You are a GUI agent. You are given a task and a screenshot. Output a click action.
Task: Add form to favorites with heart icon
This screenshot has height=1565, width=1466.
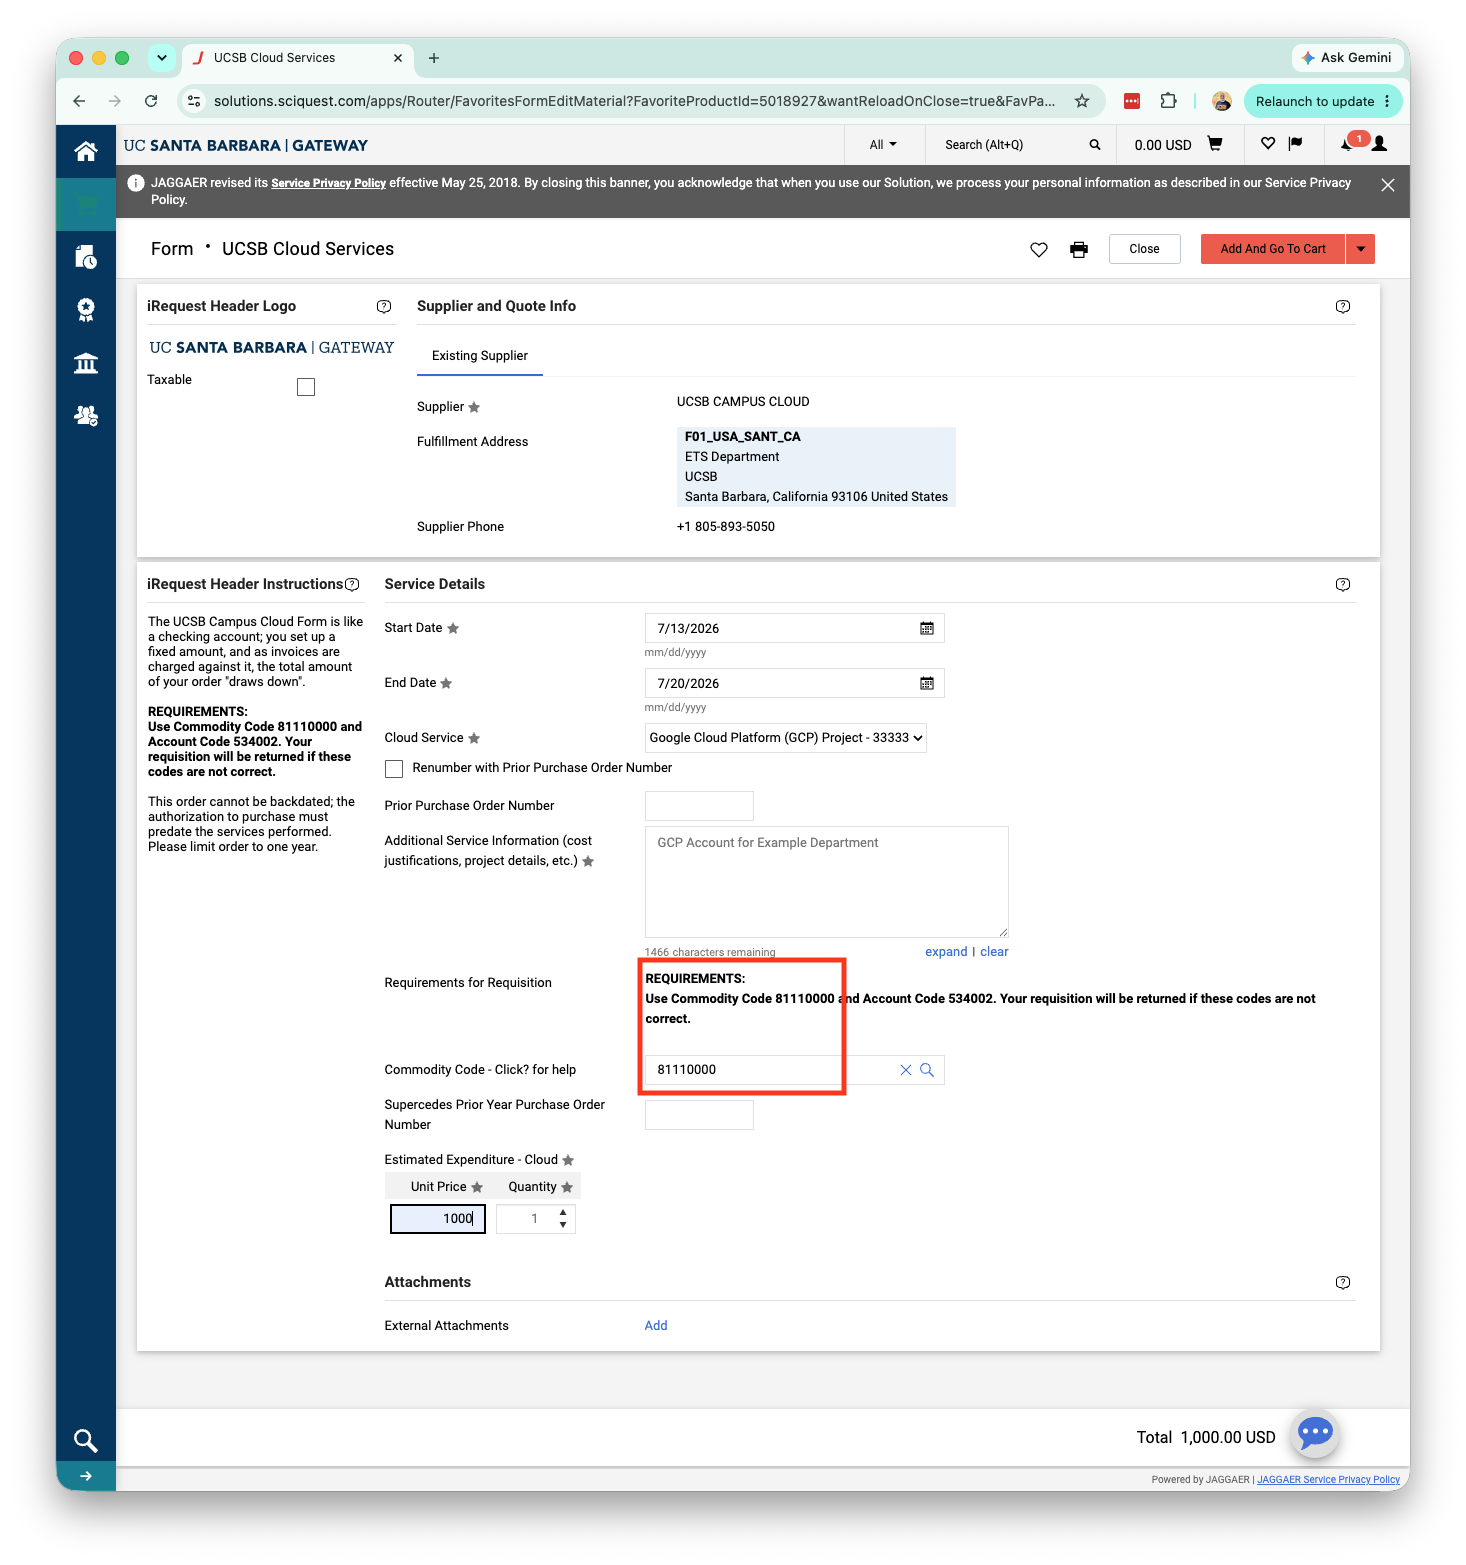point(1039,249)
